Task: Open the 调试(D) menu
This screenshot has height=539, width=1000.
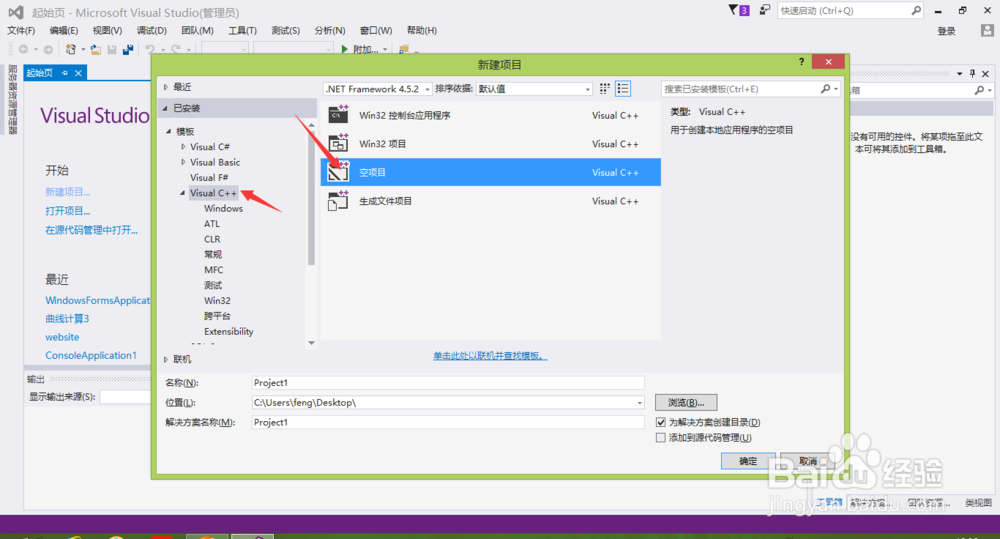Action: [x=152, y=31]
